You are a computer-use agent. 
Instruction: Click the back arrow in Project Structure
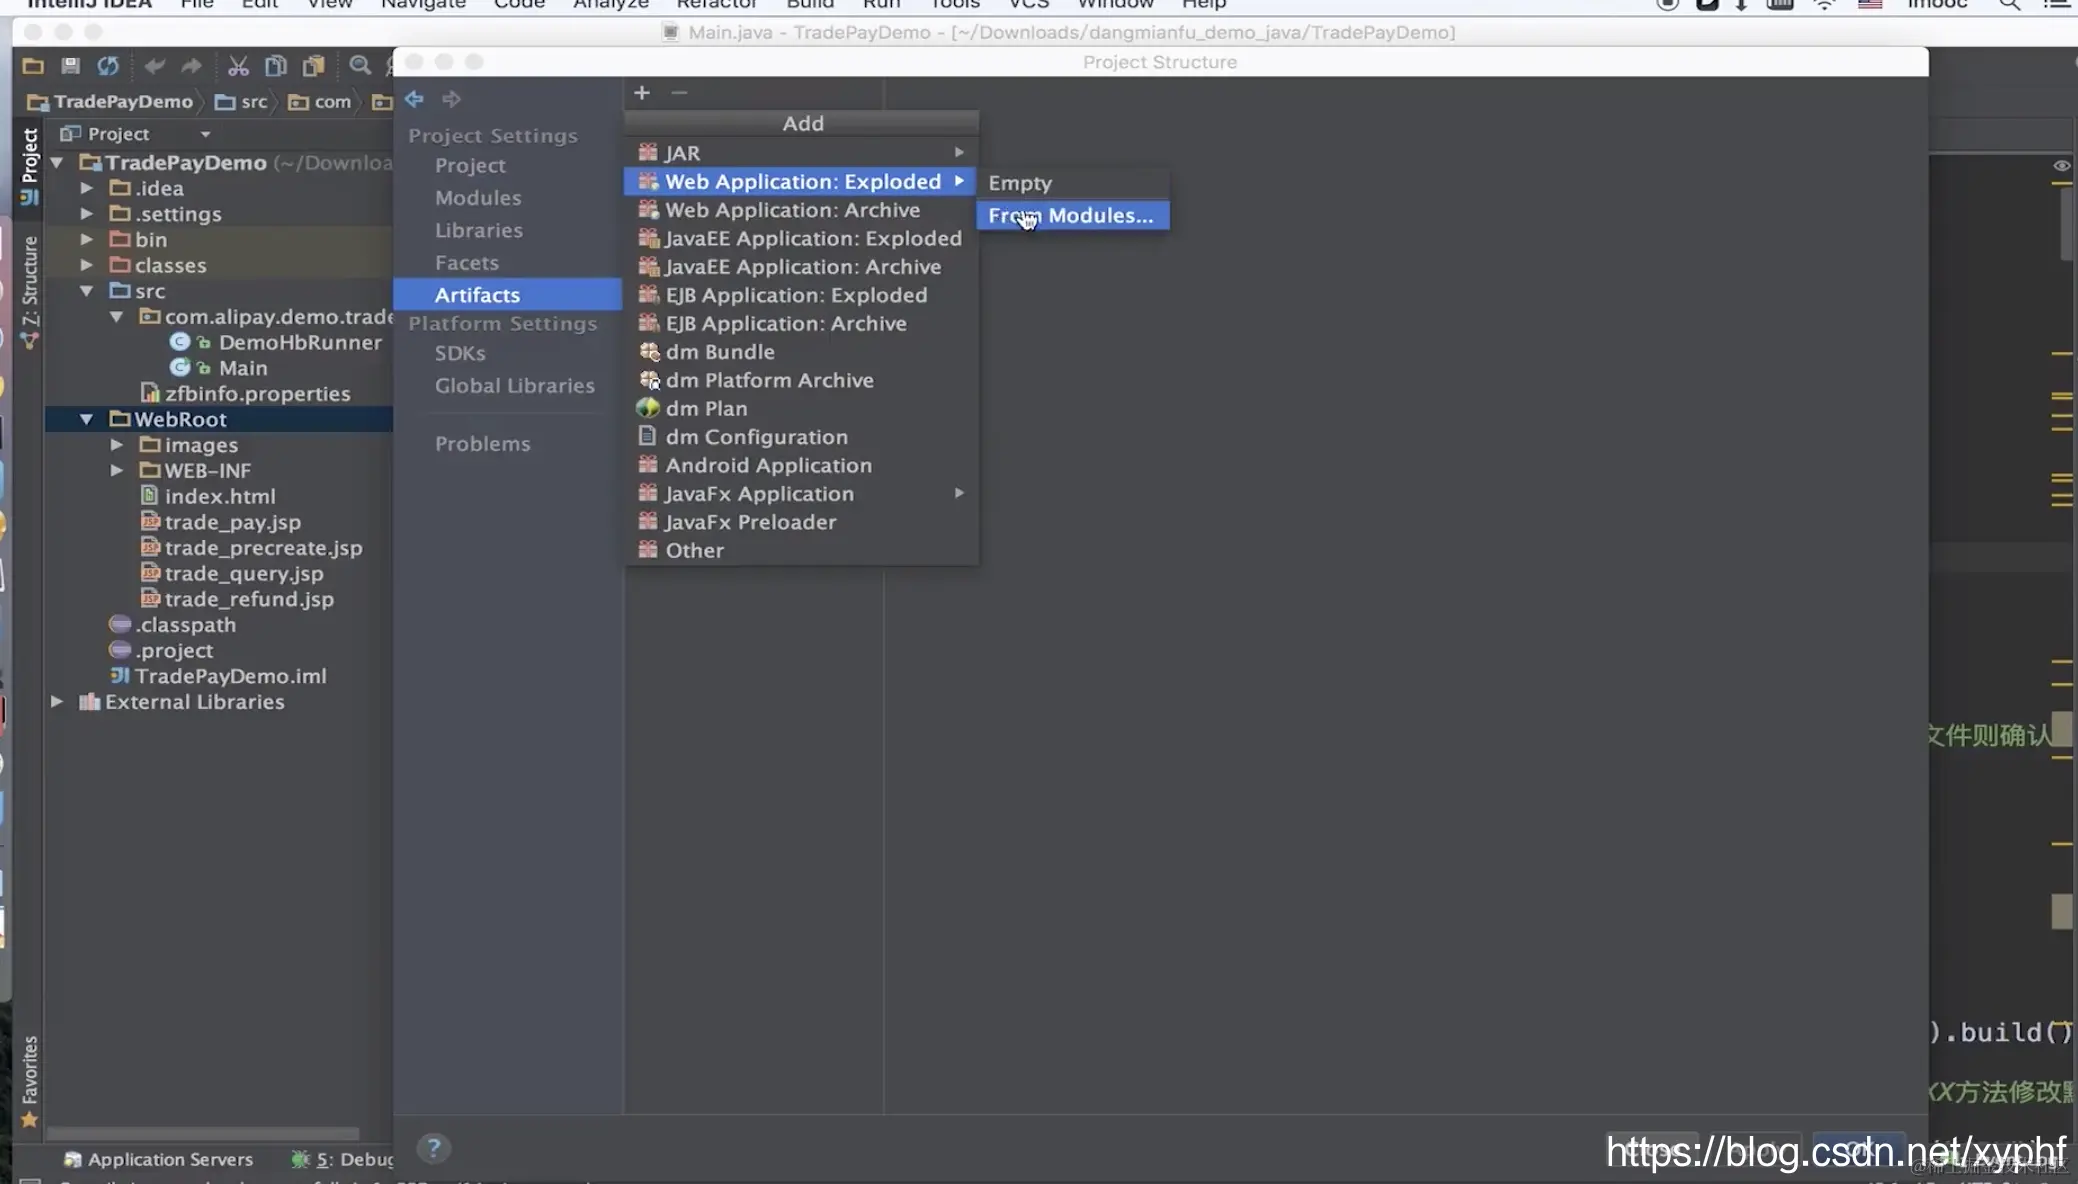click(414, 99)
